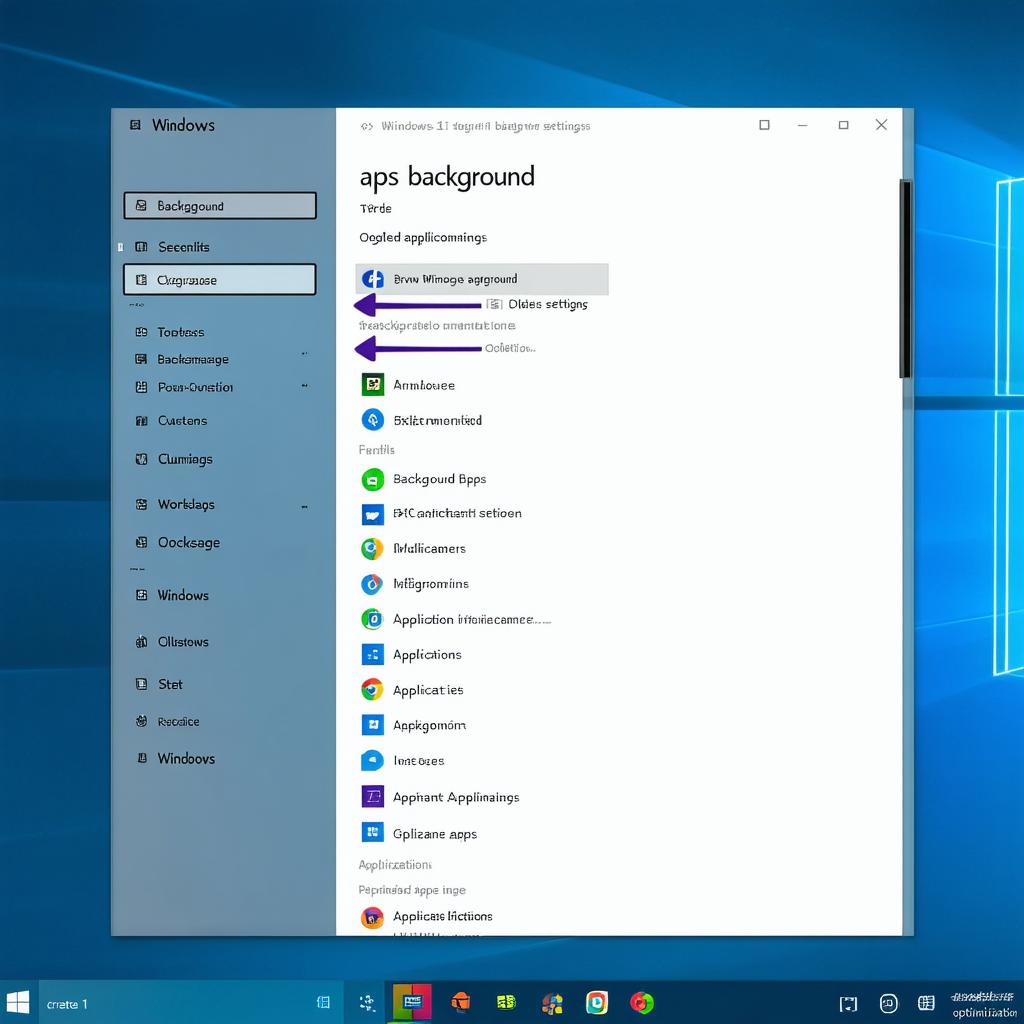This screenshot has width=1024, height=1024.
Task: Click the vertical scrollbar thumb
Action: click(905, 279)
